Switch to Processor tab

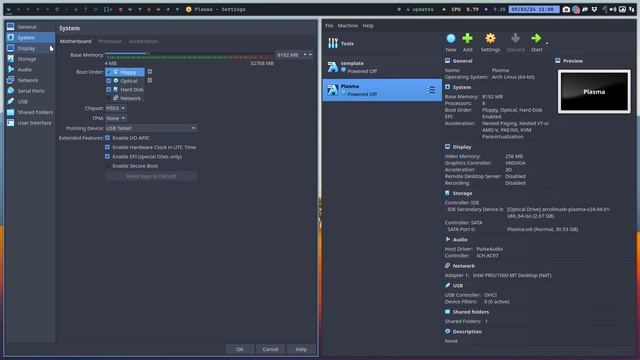tap(110, 41)
